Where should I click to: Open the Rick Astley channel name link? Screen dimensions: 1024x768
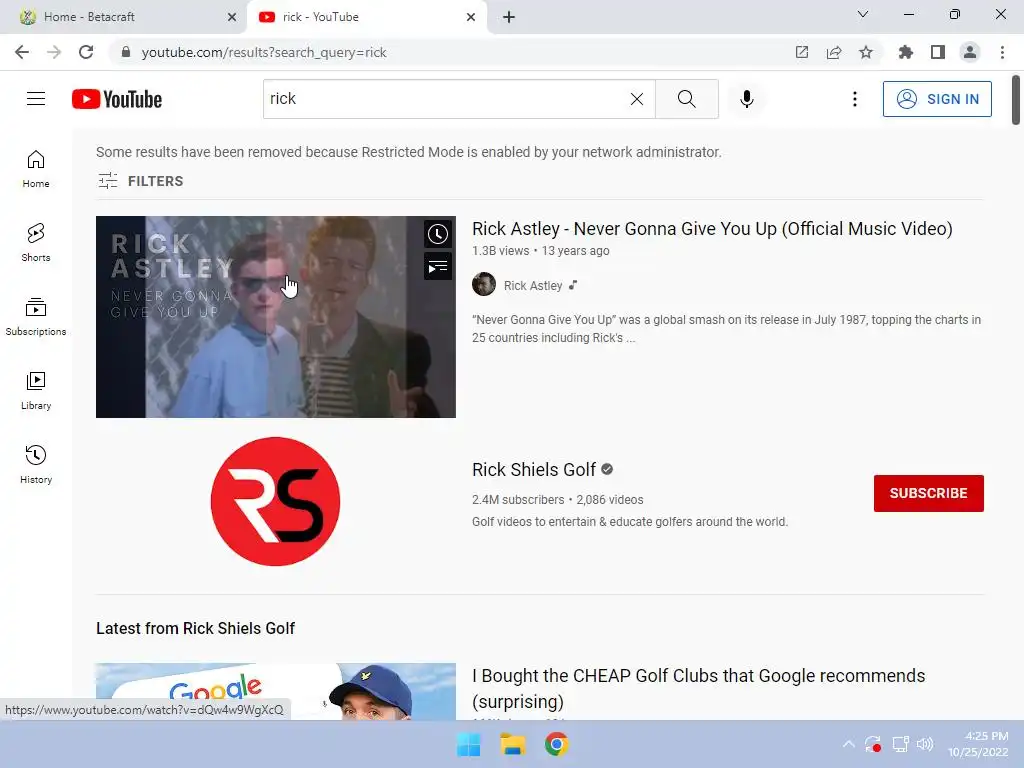click(533, 285)
